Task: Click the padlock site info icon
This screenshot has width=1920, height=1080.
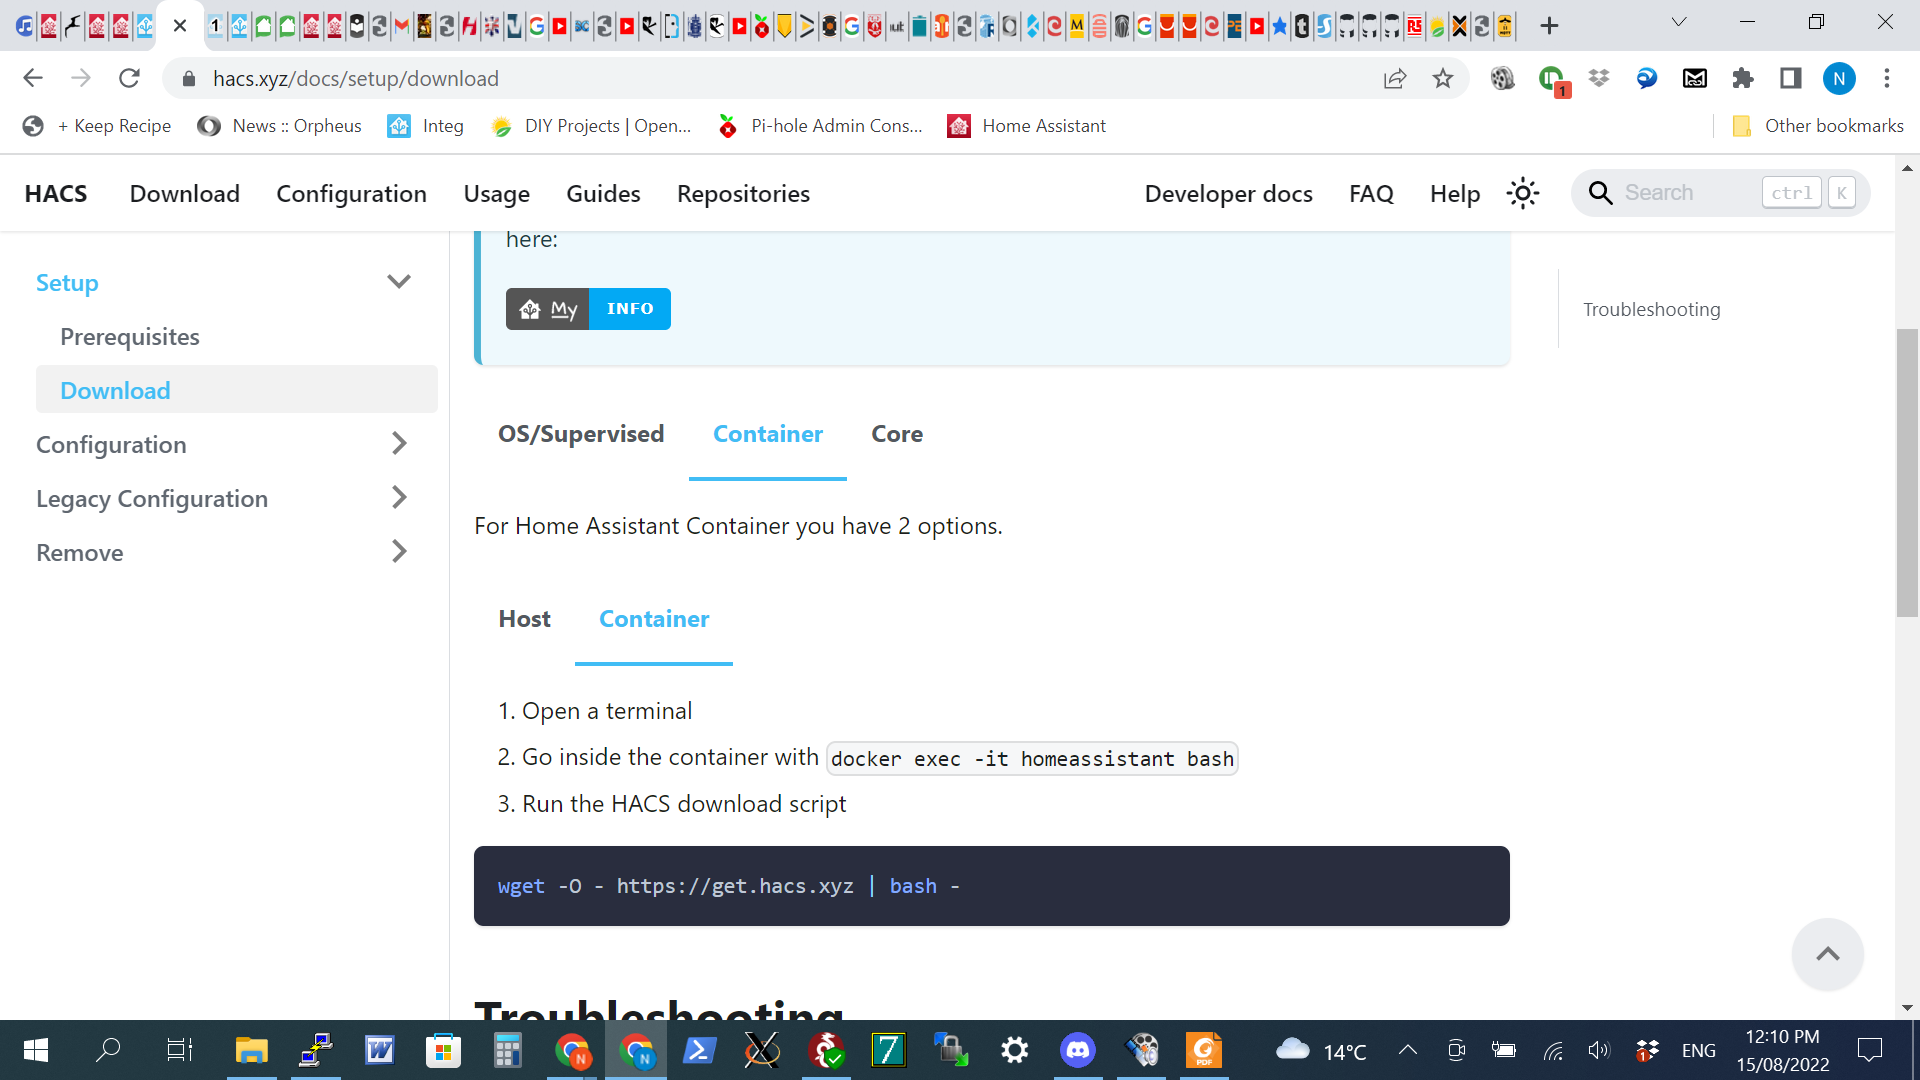Action: click(188, 78)
